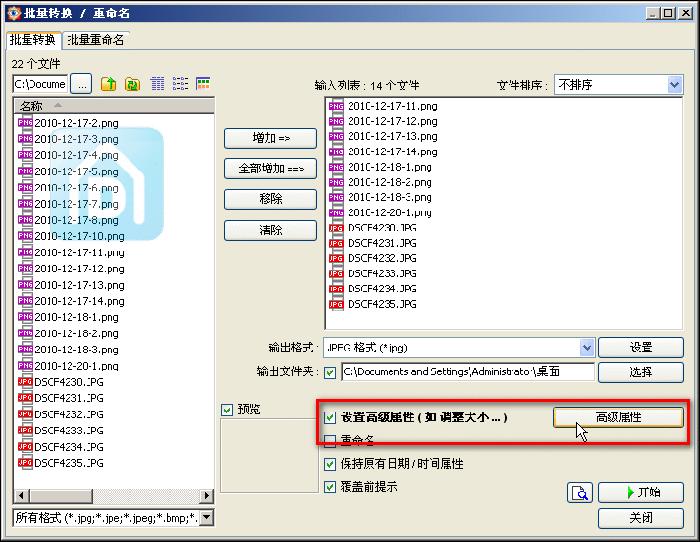Screen dimensions: 700x542
Task: Toggle the 预览 preview checkbox
Action: pos(227,409)
